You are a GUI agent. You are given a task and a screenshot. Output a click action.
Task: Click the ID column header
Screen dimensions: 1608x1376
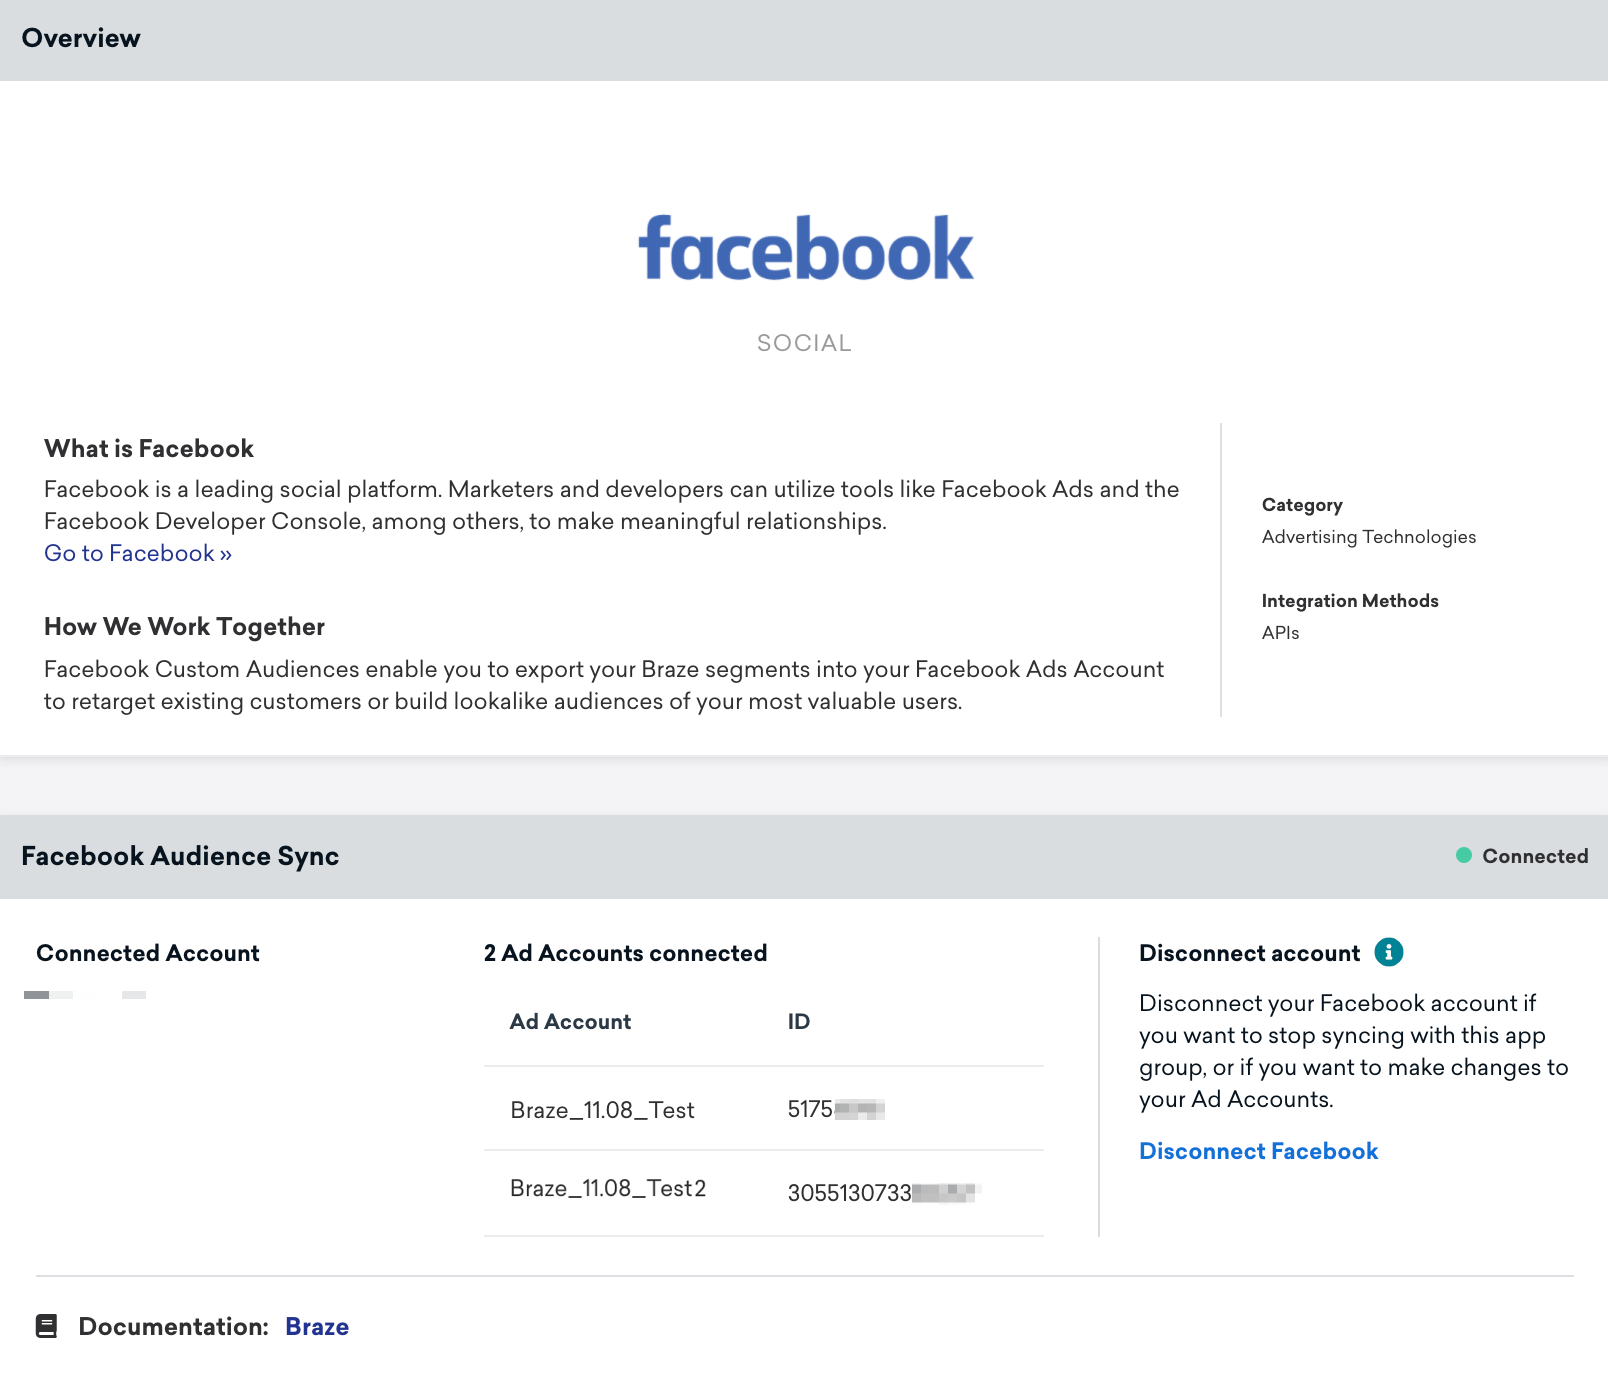[x=798, y=1021]
